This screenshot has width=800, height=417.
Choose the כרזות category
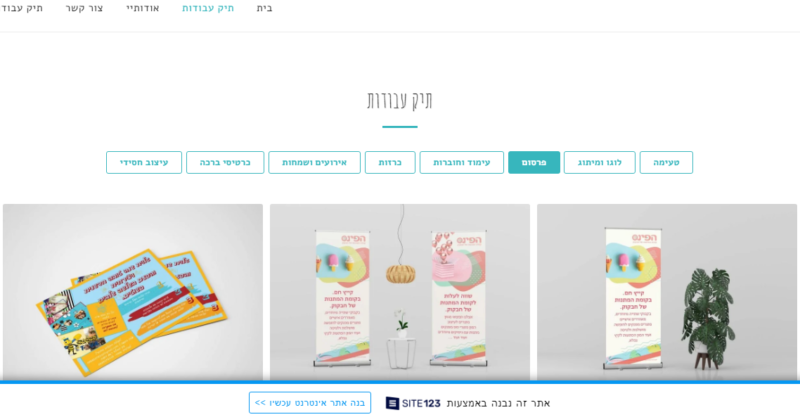(x=390, y=162)
